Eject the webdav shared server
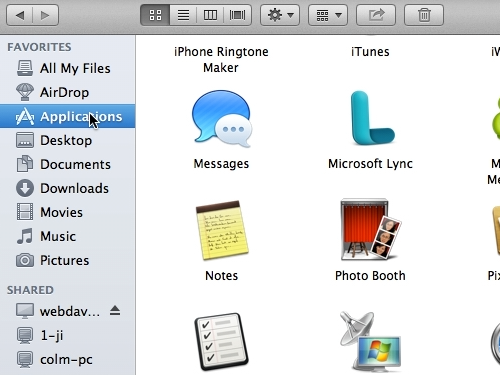 [115, 311]
